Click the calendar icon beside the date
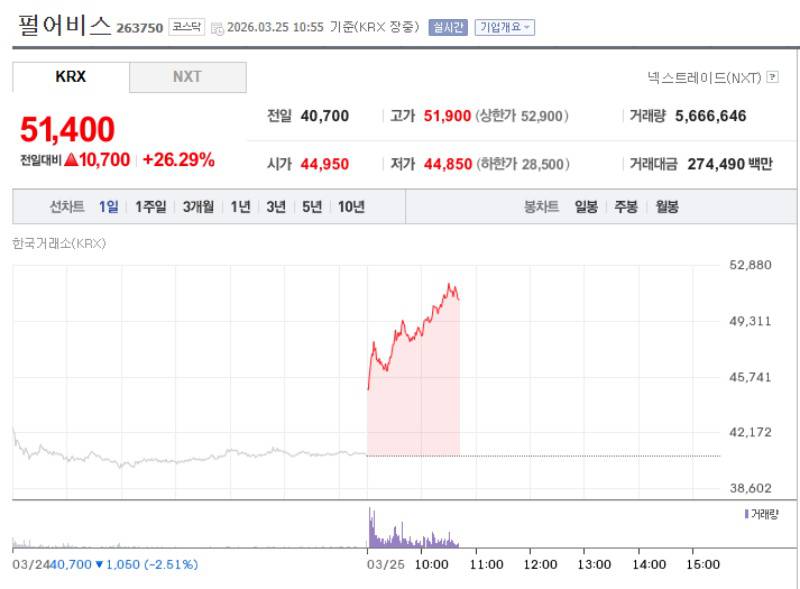This screenshot has width=800, height=589. coord(217,28)
